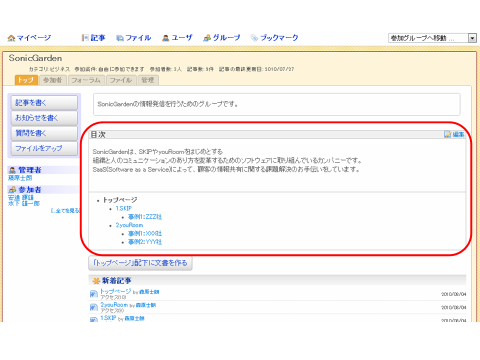Switch to the 管理 tab
Screen dimensions: 480x360
click(x=148, y=80)
